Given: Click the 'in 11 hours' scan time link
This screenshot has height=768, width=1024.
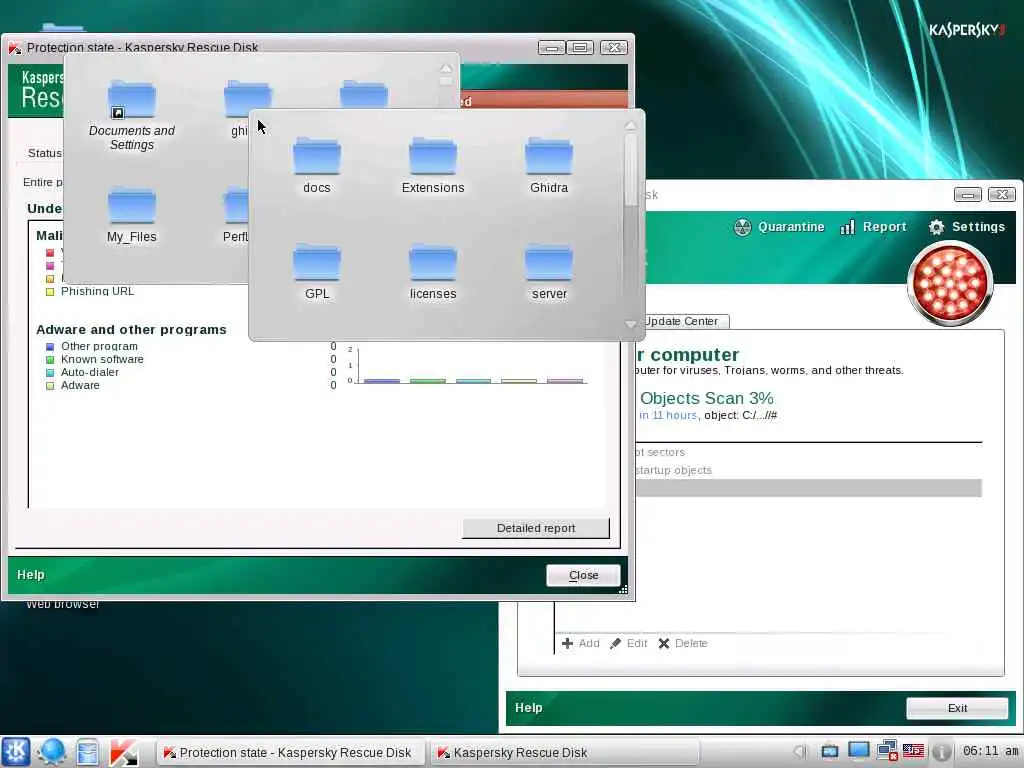Looking at the screenshot, I should [x=668, y=415].
